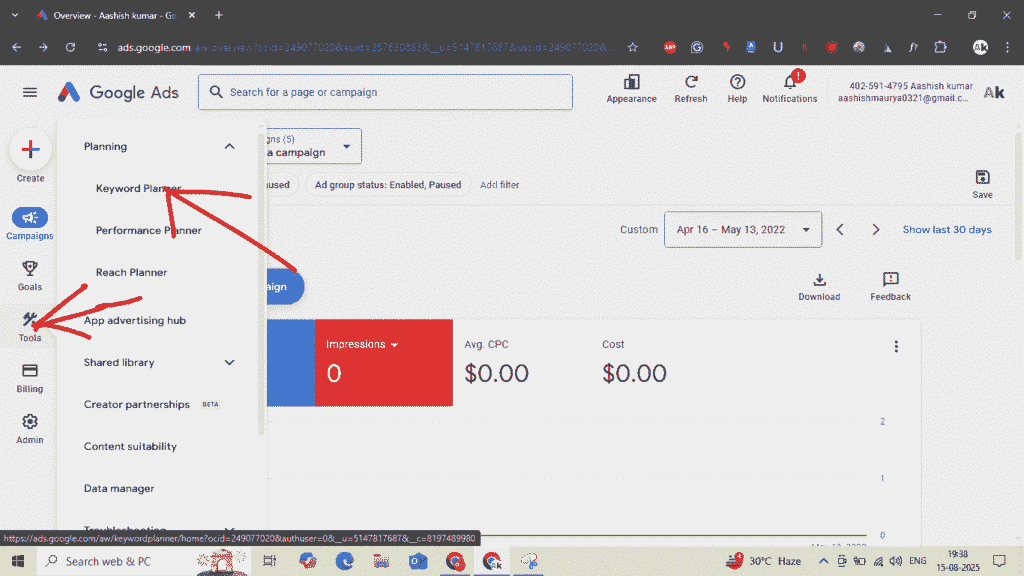Select the red Impressions metric tile
Image resolution: width=1024 pixels, height=576 pixels.
[383, 363]
